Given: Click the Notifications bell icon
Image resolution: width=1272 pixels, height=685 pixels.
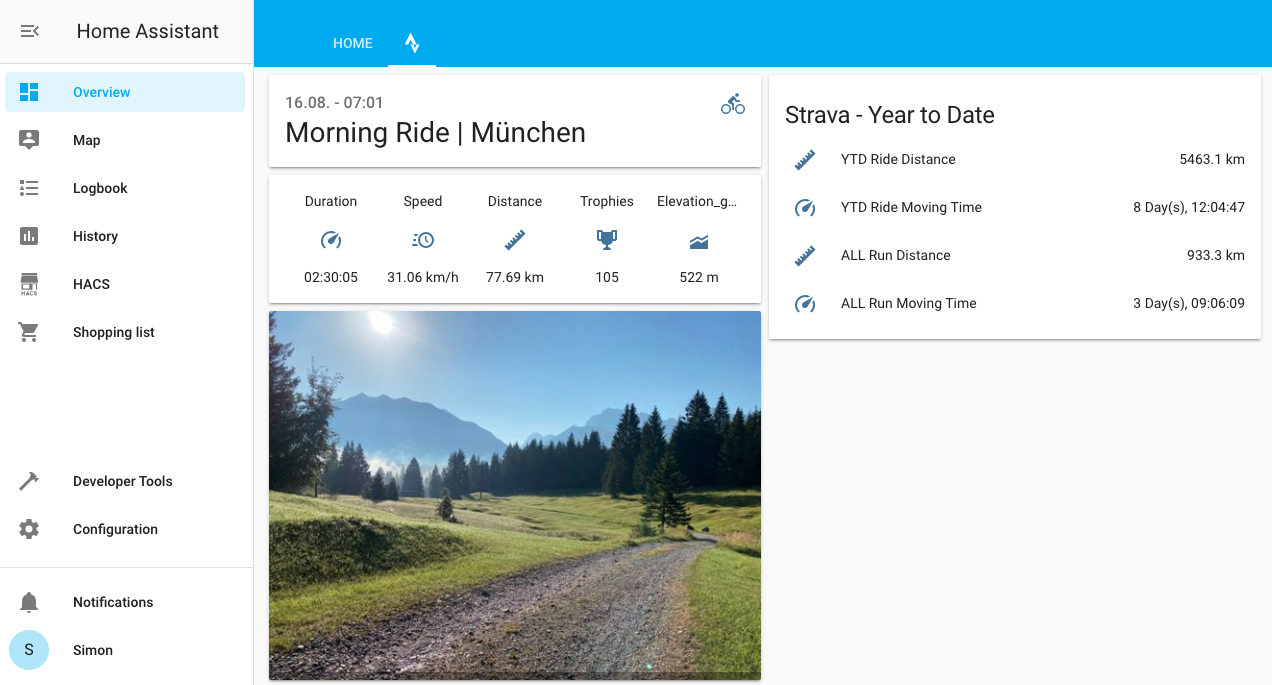Looking at the screenshot, I should (x=29, y=602).
